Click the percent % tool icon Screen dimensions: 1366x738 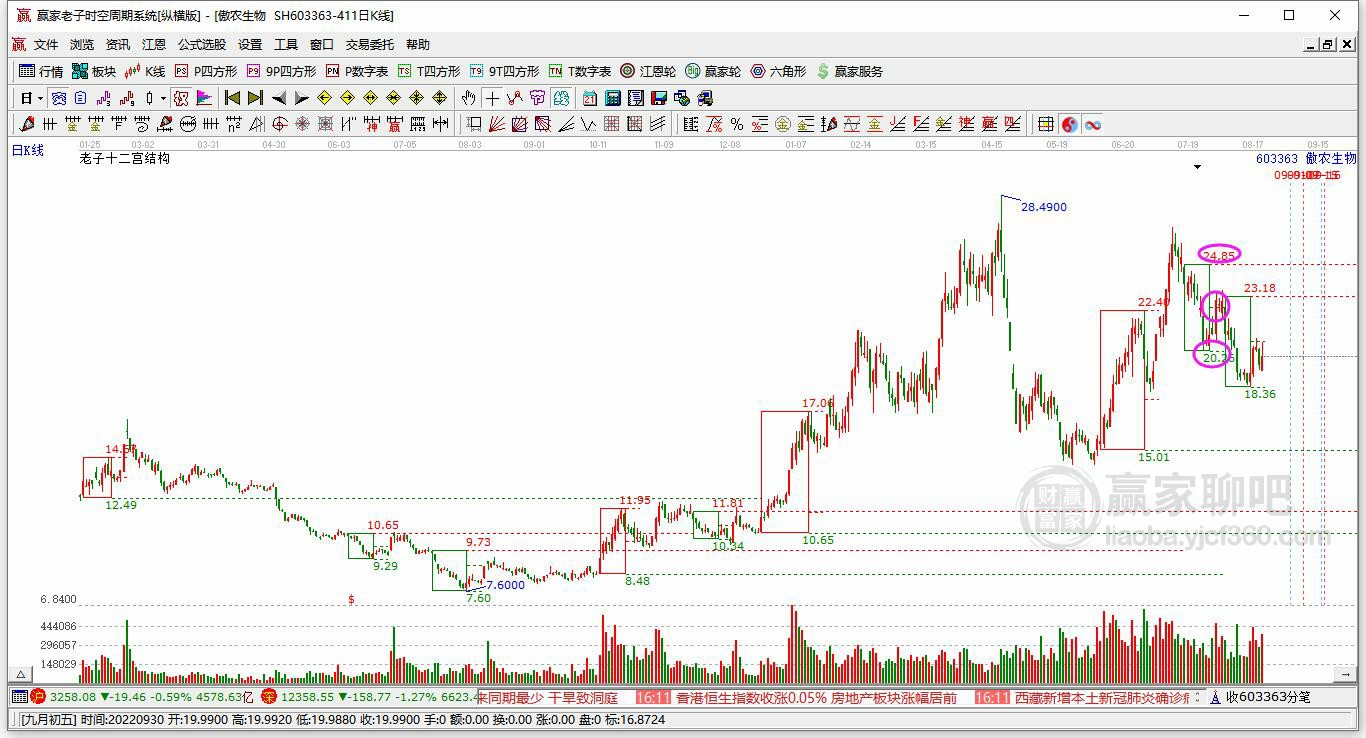pyautogui.click(x=737, y=124)
